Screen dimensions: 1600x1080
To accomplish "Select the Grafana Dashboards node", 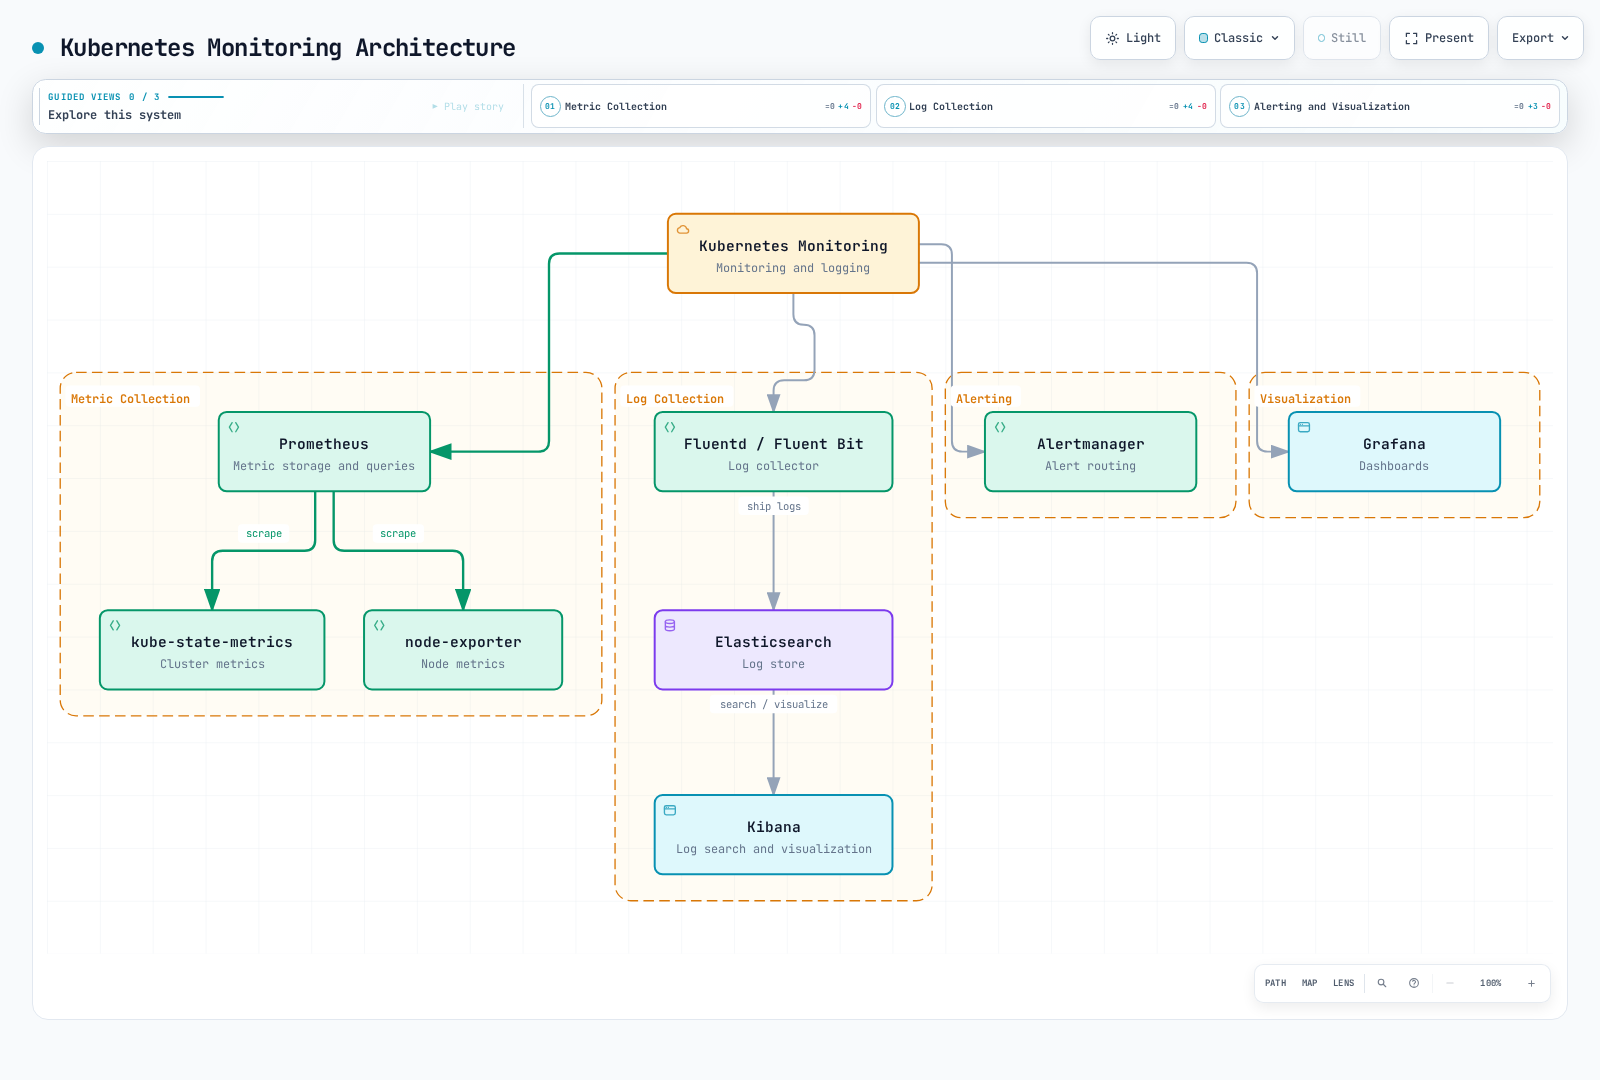I will coord(1394,452).
